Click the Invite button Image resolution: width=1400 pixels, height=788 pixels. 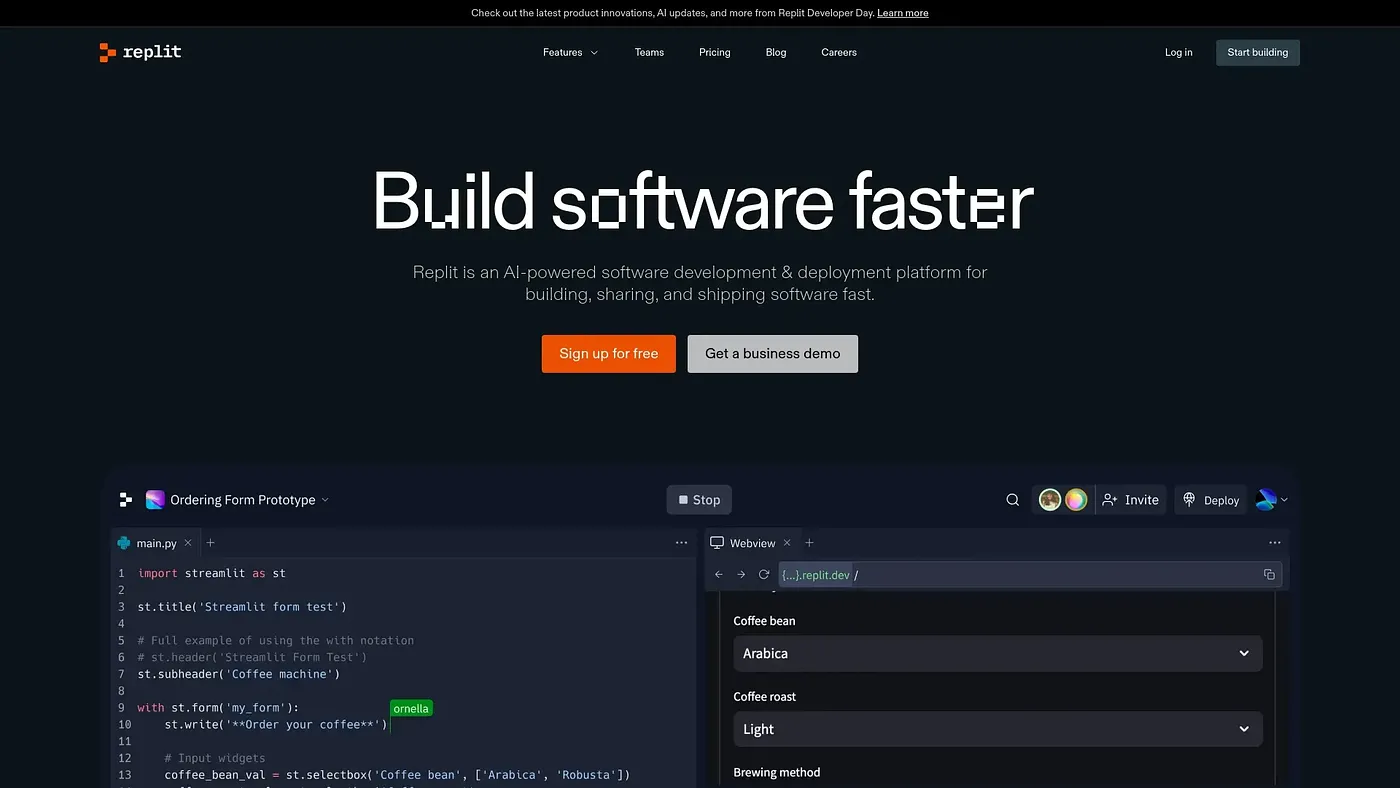tap(1131, 500)
